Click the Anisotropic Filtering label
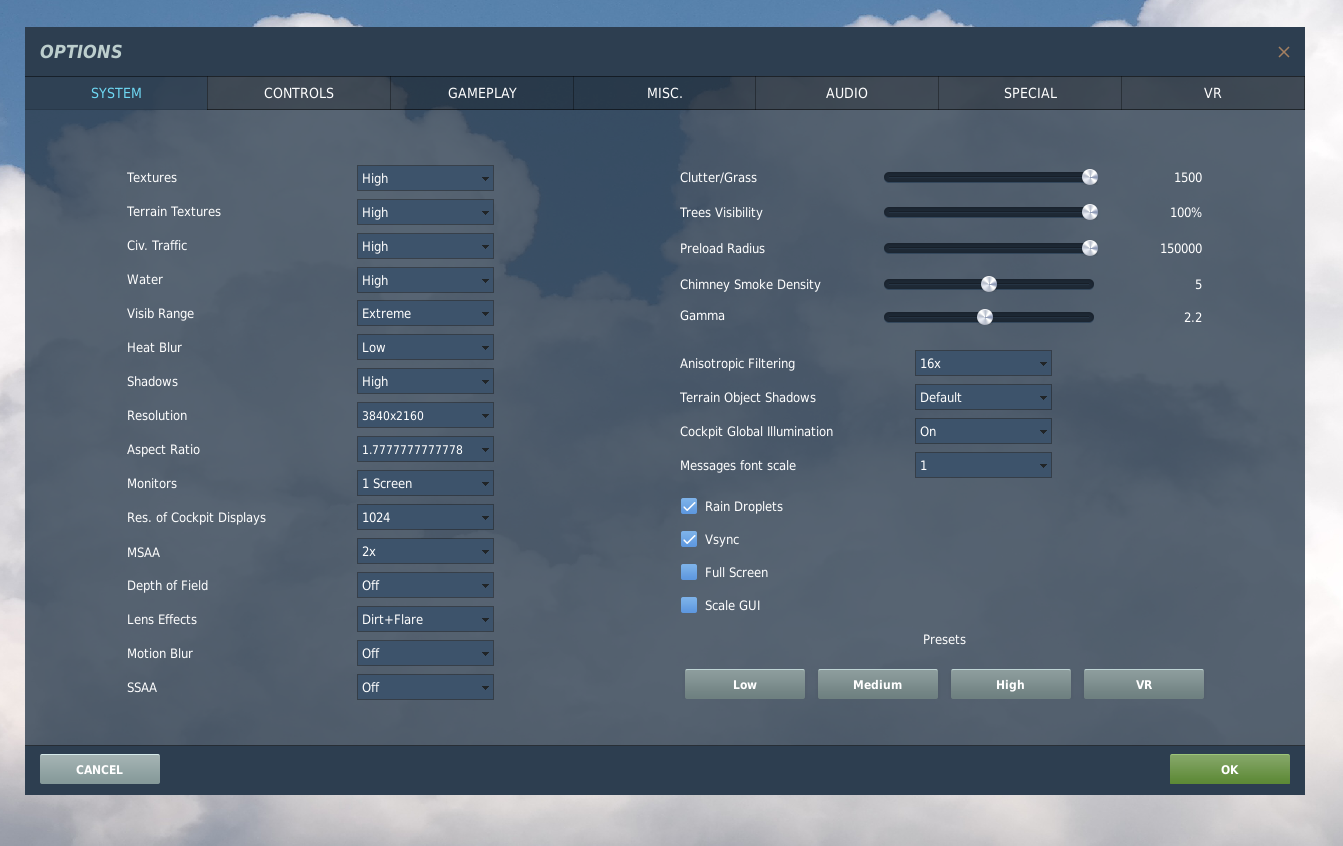 click(x=738, y=364)
